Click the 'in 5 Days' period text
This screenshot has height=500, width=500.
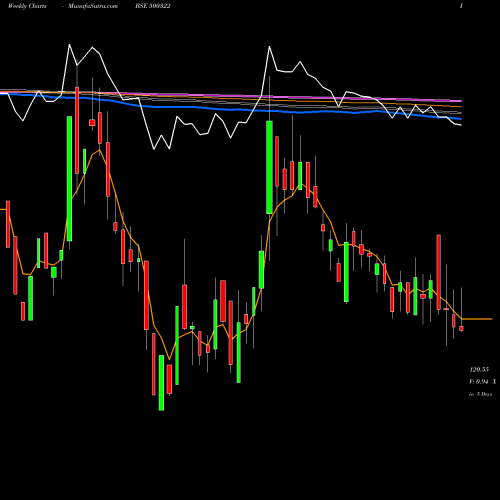(480, 394)
